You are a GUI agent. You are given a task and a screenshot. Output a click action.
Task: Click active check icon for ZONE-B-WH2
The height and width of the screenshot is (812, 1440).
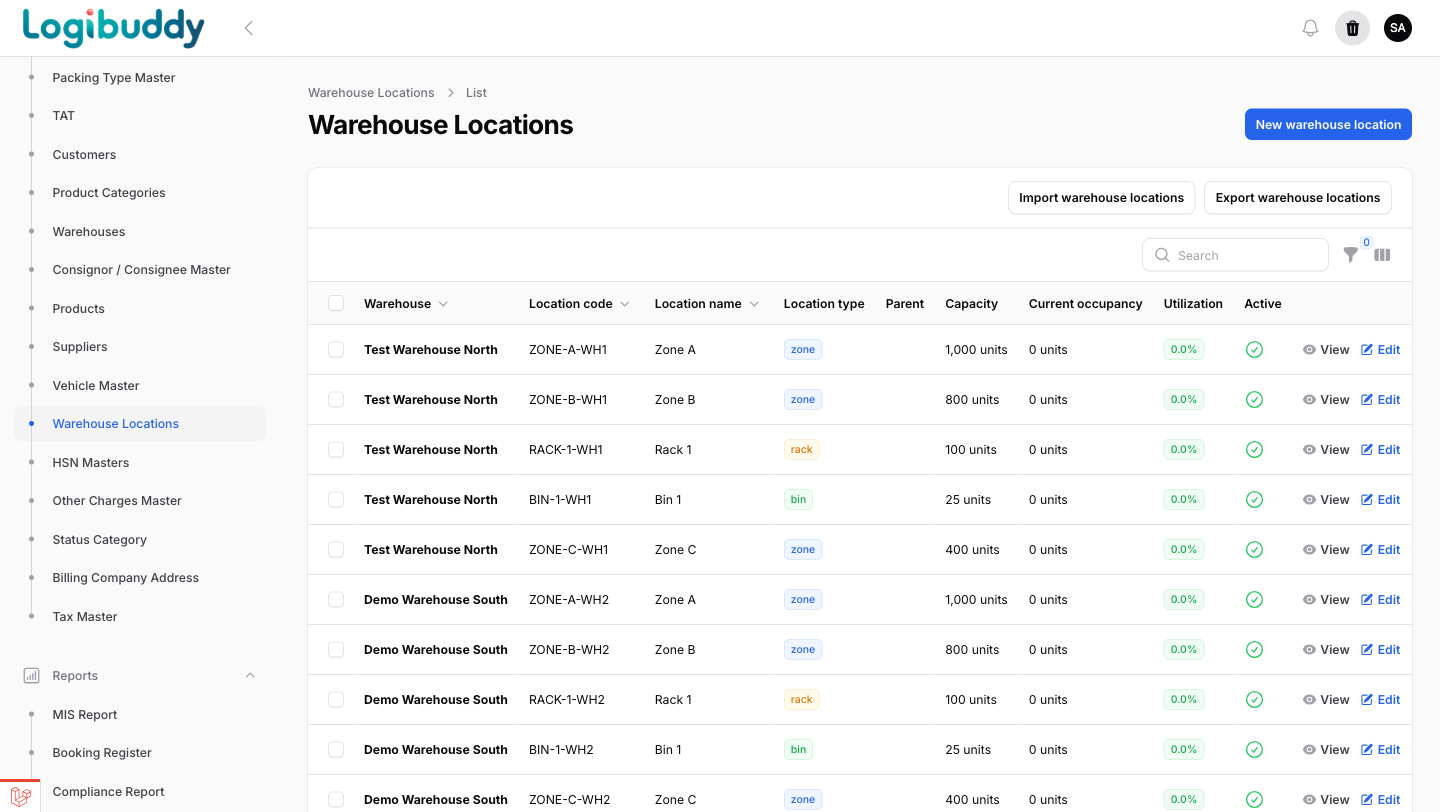point(1254,650)
